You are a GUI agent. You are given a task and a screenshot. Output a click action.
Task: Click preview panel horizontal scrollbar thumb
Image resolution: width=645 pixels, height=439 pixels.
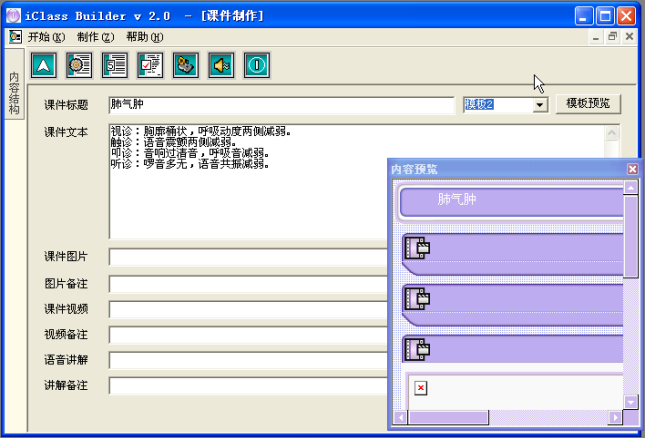click(x=448, y=418)
